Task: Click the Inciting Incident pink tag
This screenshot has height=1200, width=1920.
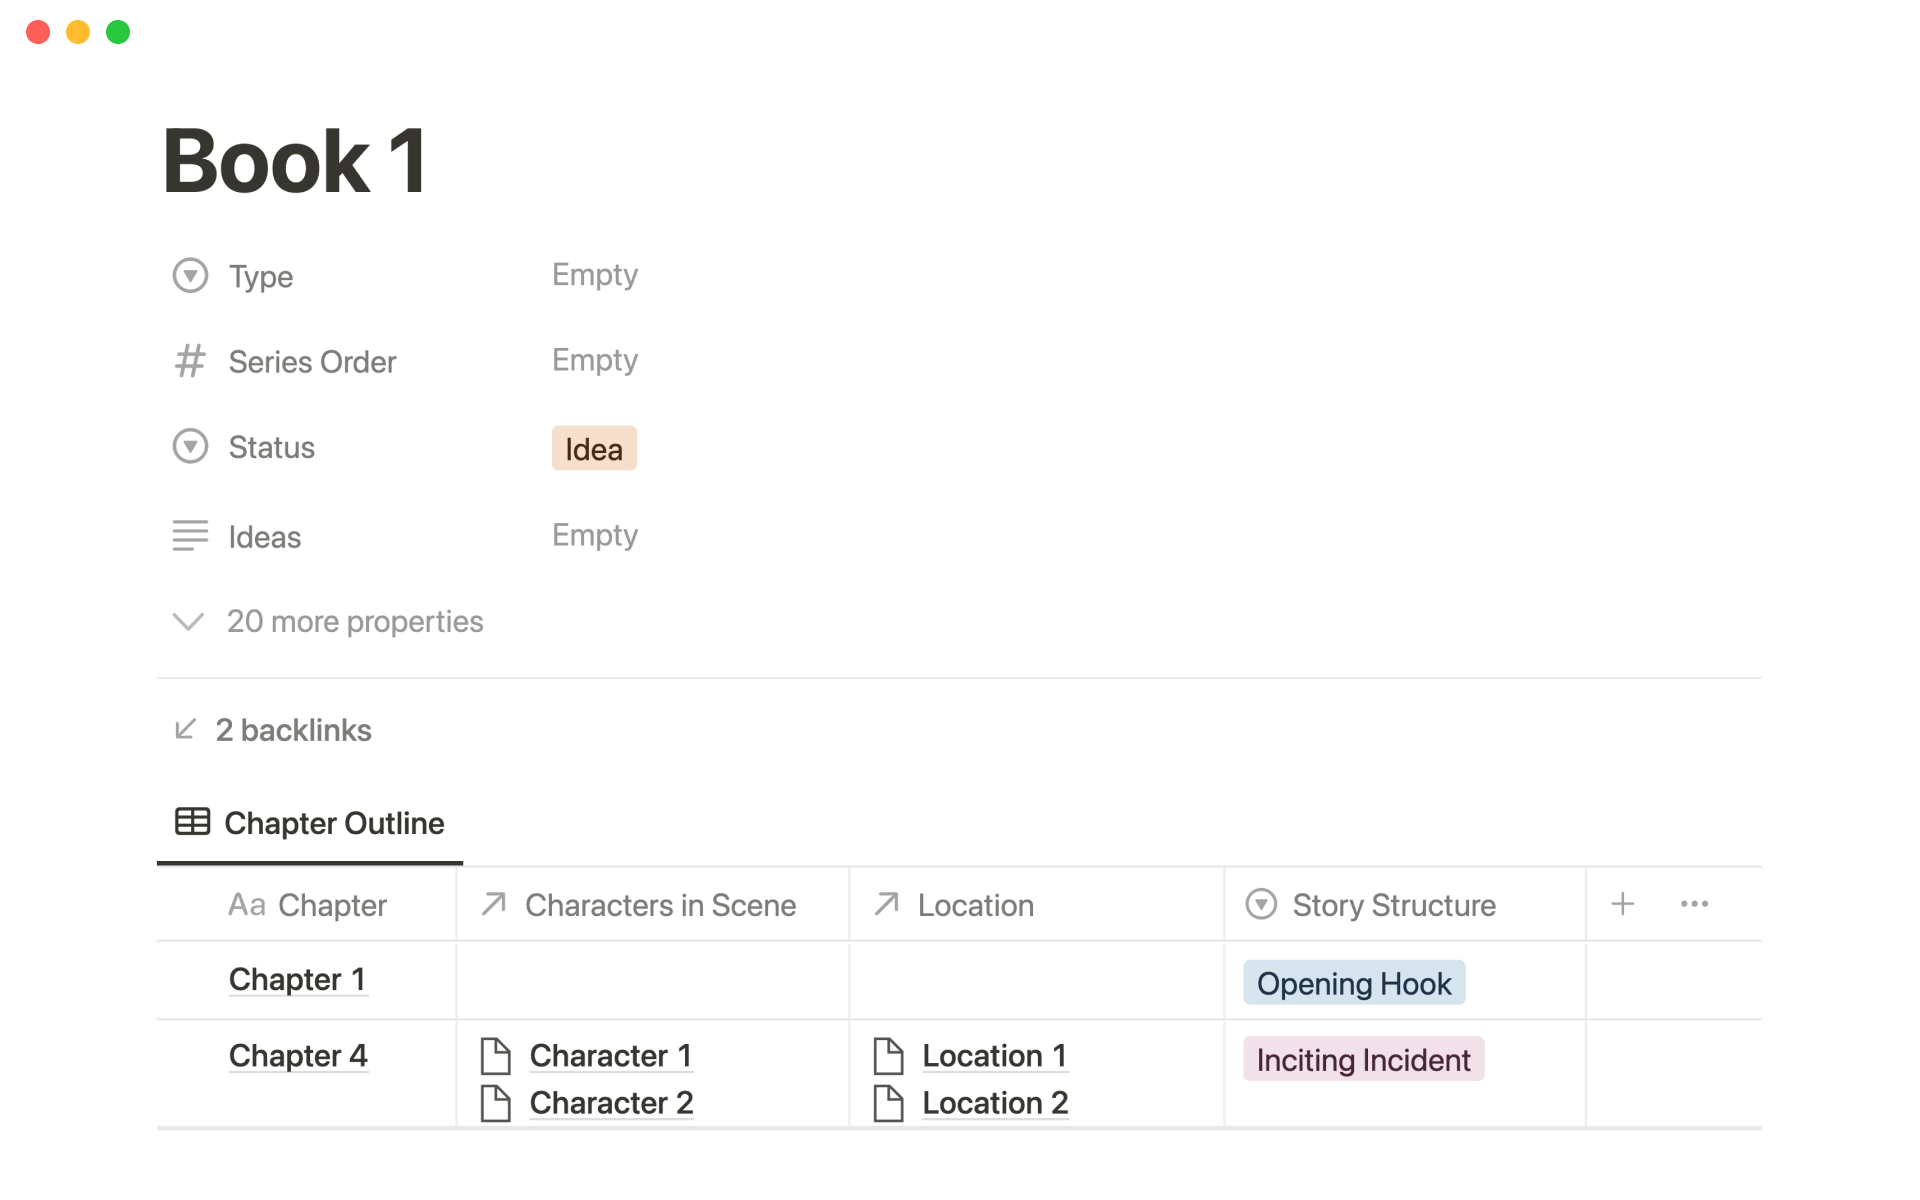Action: tap(1362, 1060)
